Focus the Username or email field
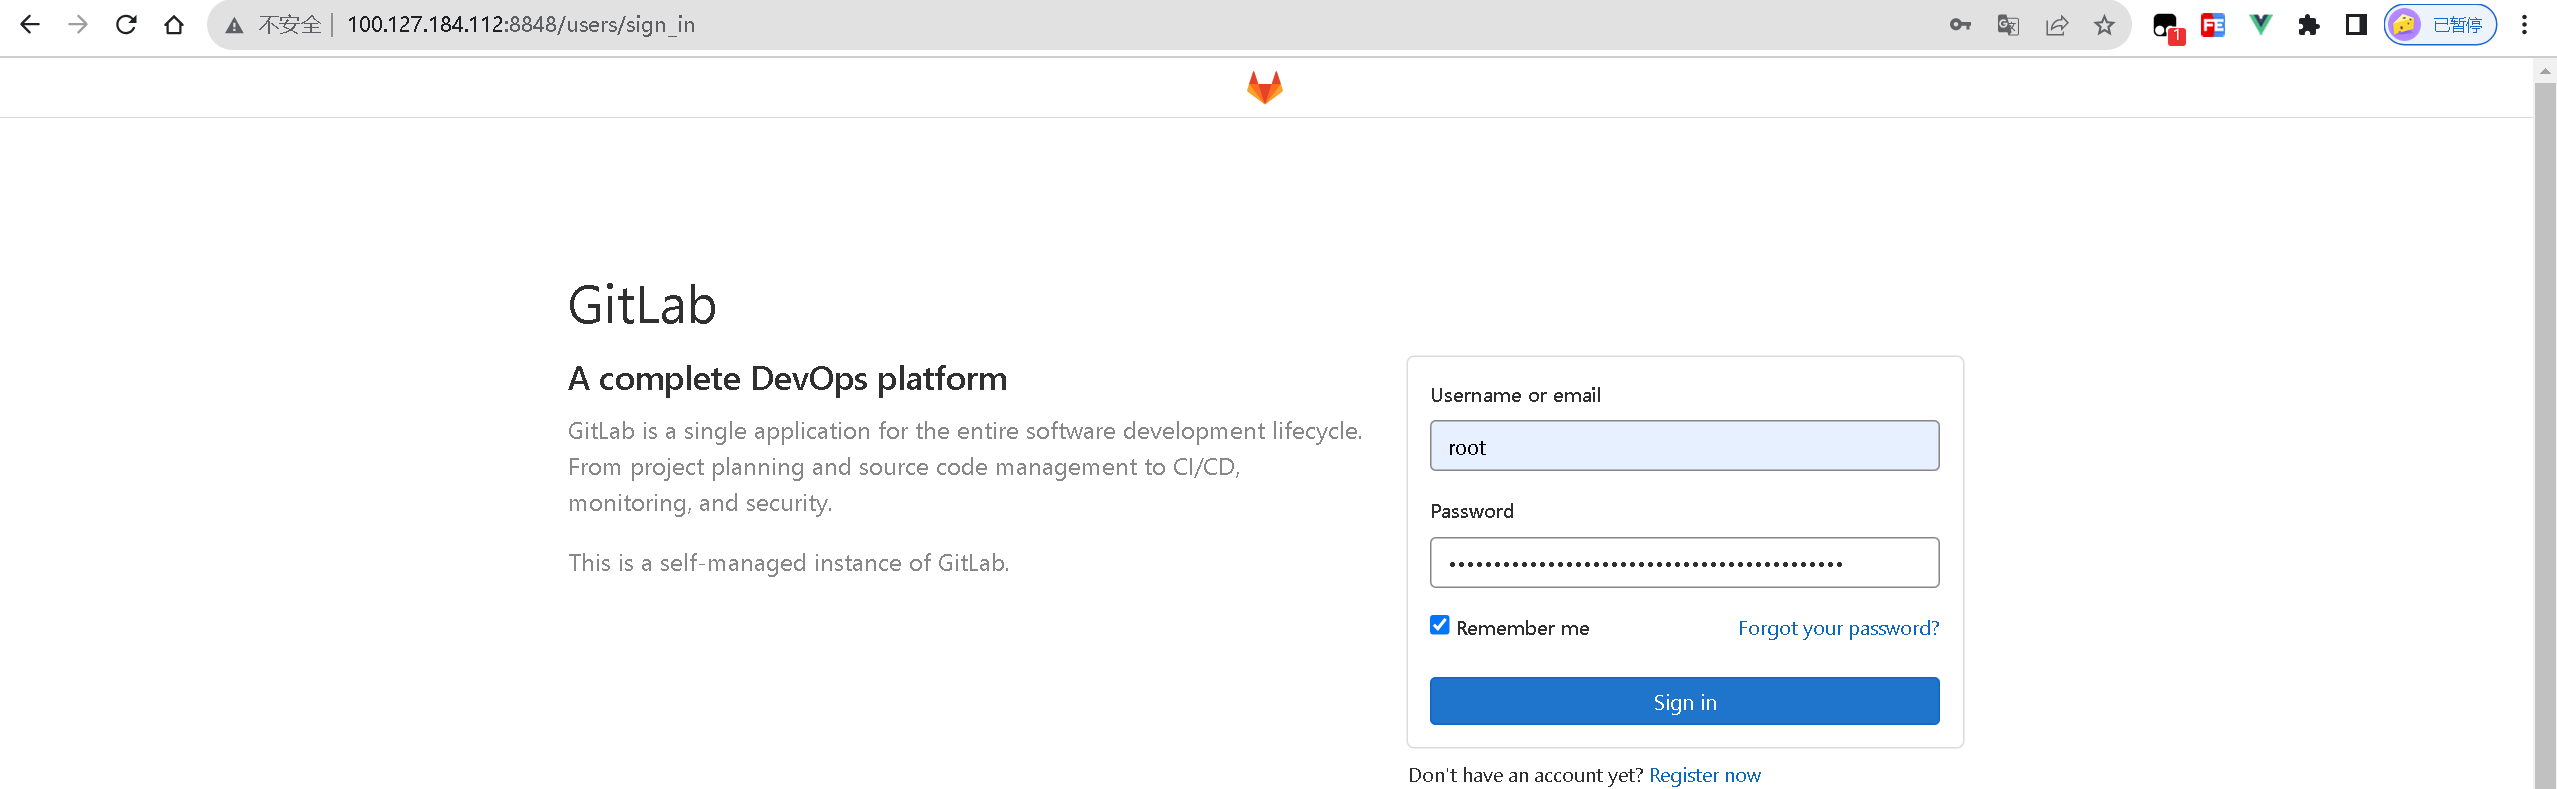Viewport: 2557px width, 789px height. [1684, 446]
